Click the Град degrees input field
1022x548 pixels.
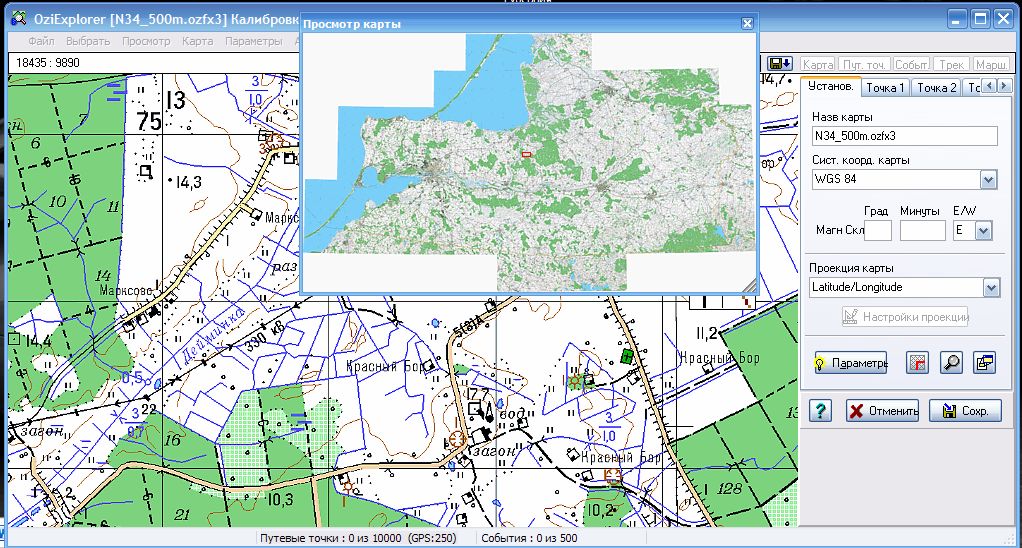(878, 230)
